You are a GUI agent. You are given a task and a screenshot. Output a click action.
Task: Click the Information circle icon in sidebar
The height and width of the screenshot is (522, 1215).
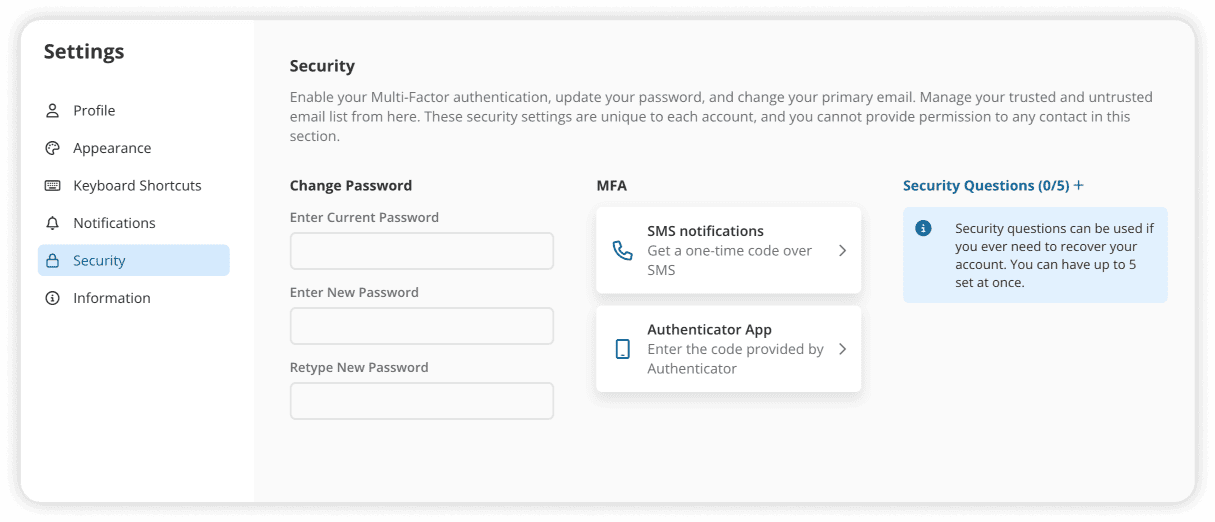pyautogui.click(x=53, y=298)
